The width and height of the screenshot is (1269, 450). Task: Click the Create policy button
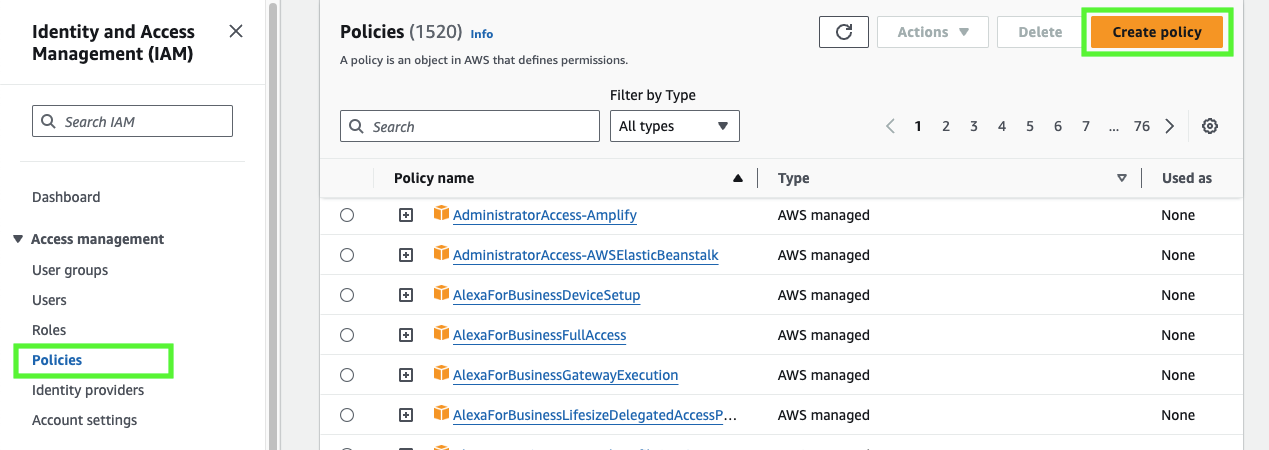pyautogui.click(x=1157, y=32)
